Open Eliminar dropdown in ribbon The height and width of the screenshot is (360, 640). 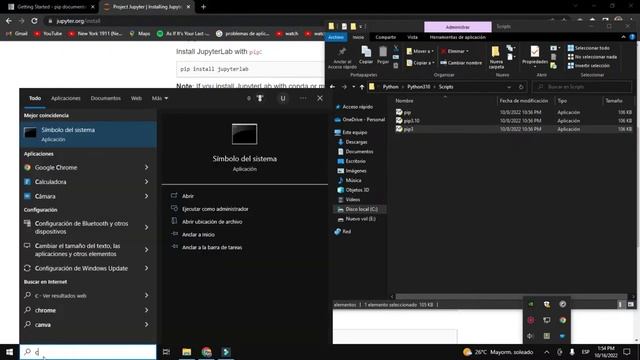pos(455,51)
